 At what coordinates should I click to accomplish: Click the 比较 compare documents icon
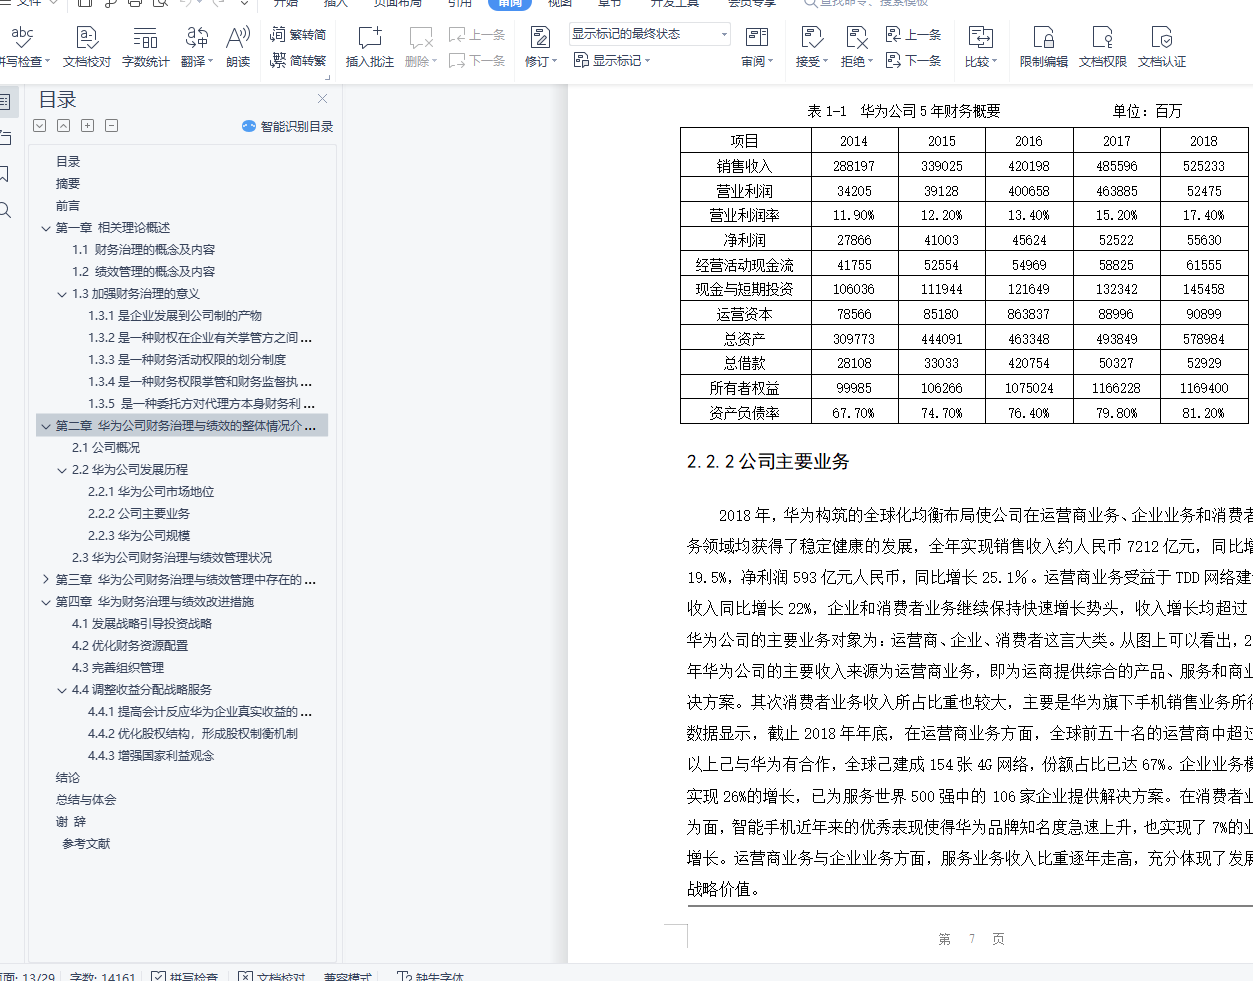point(981,38)
